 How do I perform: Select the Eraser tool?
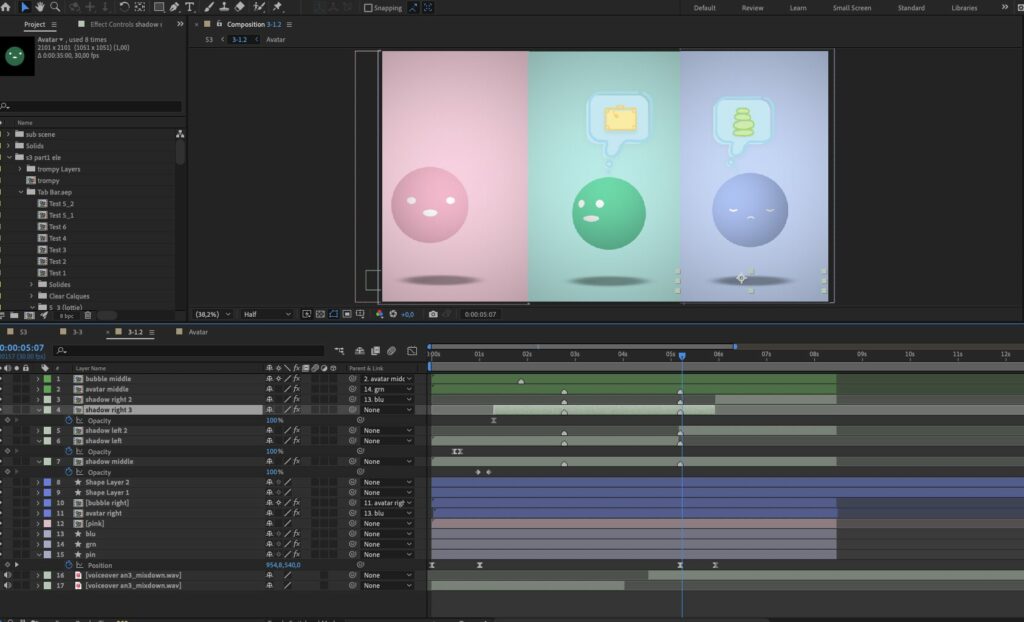tap(239, 7)
